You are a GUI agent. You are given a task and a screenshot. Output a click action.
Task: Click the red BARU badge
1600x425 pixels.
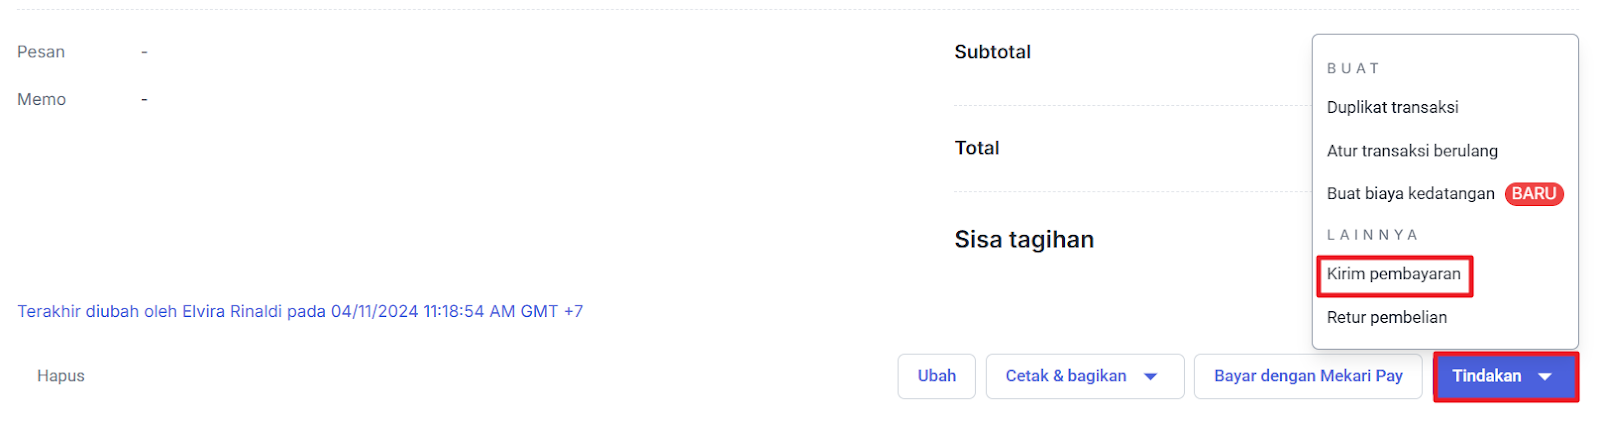pyautogui.click(x=1534, y=194)
